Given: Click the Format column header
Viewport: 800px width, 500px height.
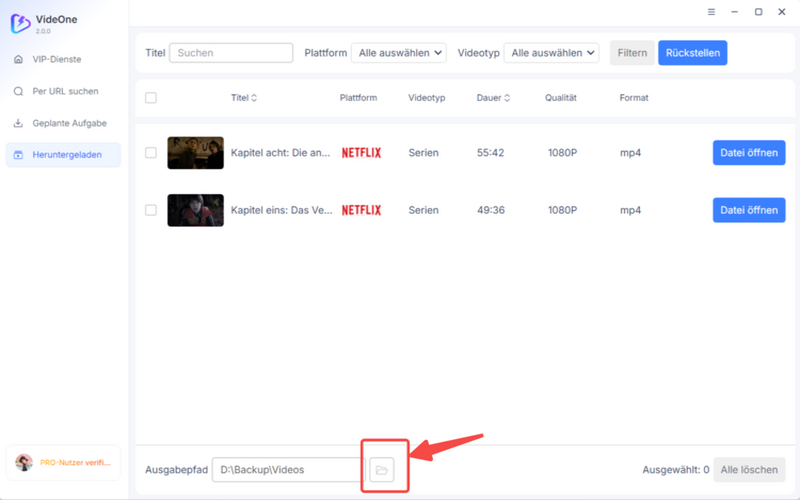Looking at the screenshot, I should point(634,97).
